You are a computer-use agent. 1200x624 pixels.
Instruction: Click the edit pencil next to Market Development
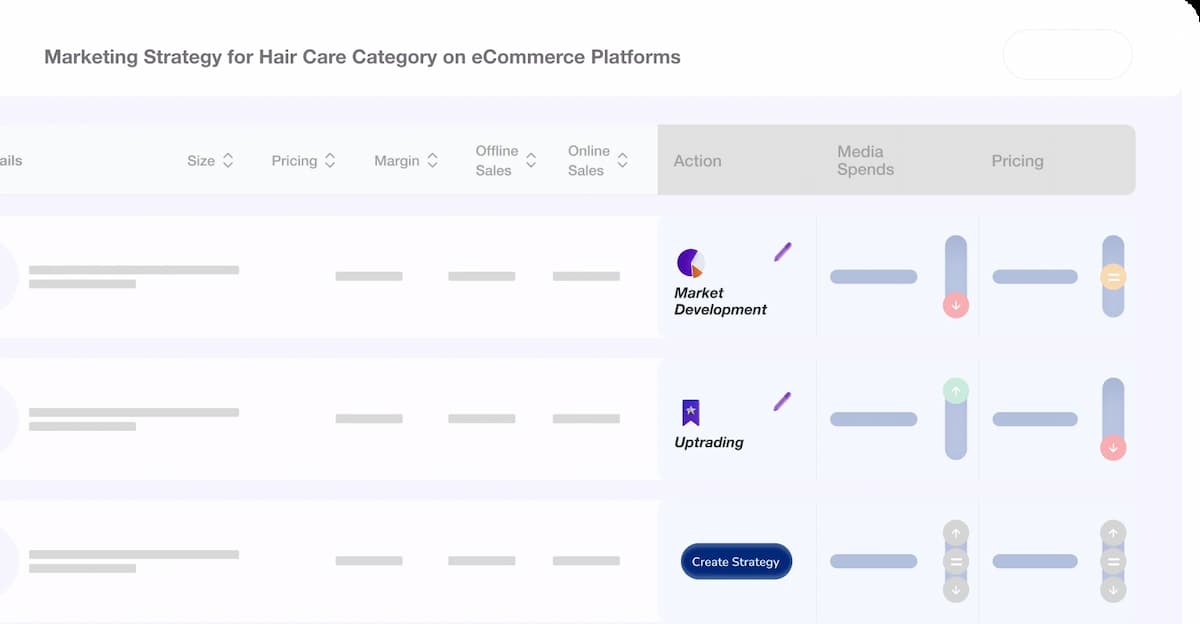781,252
